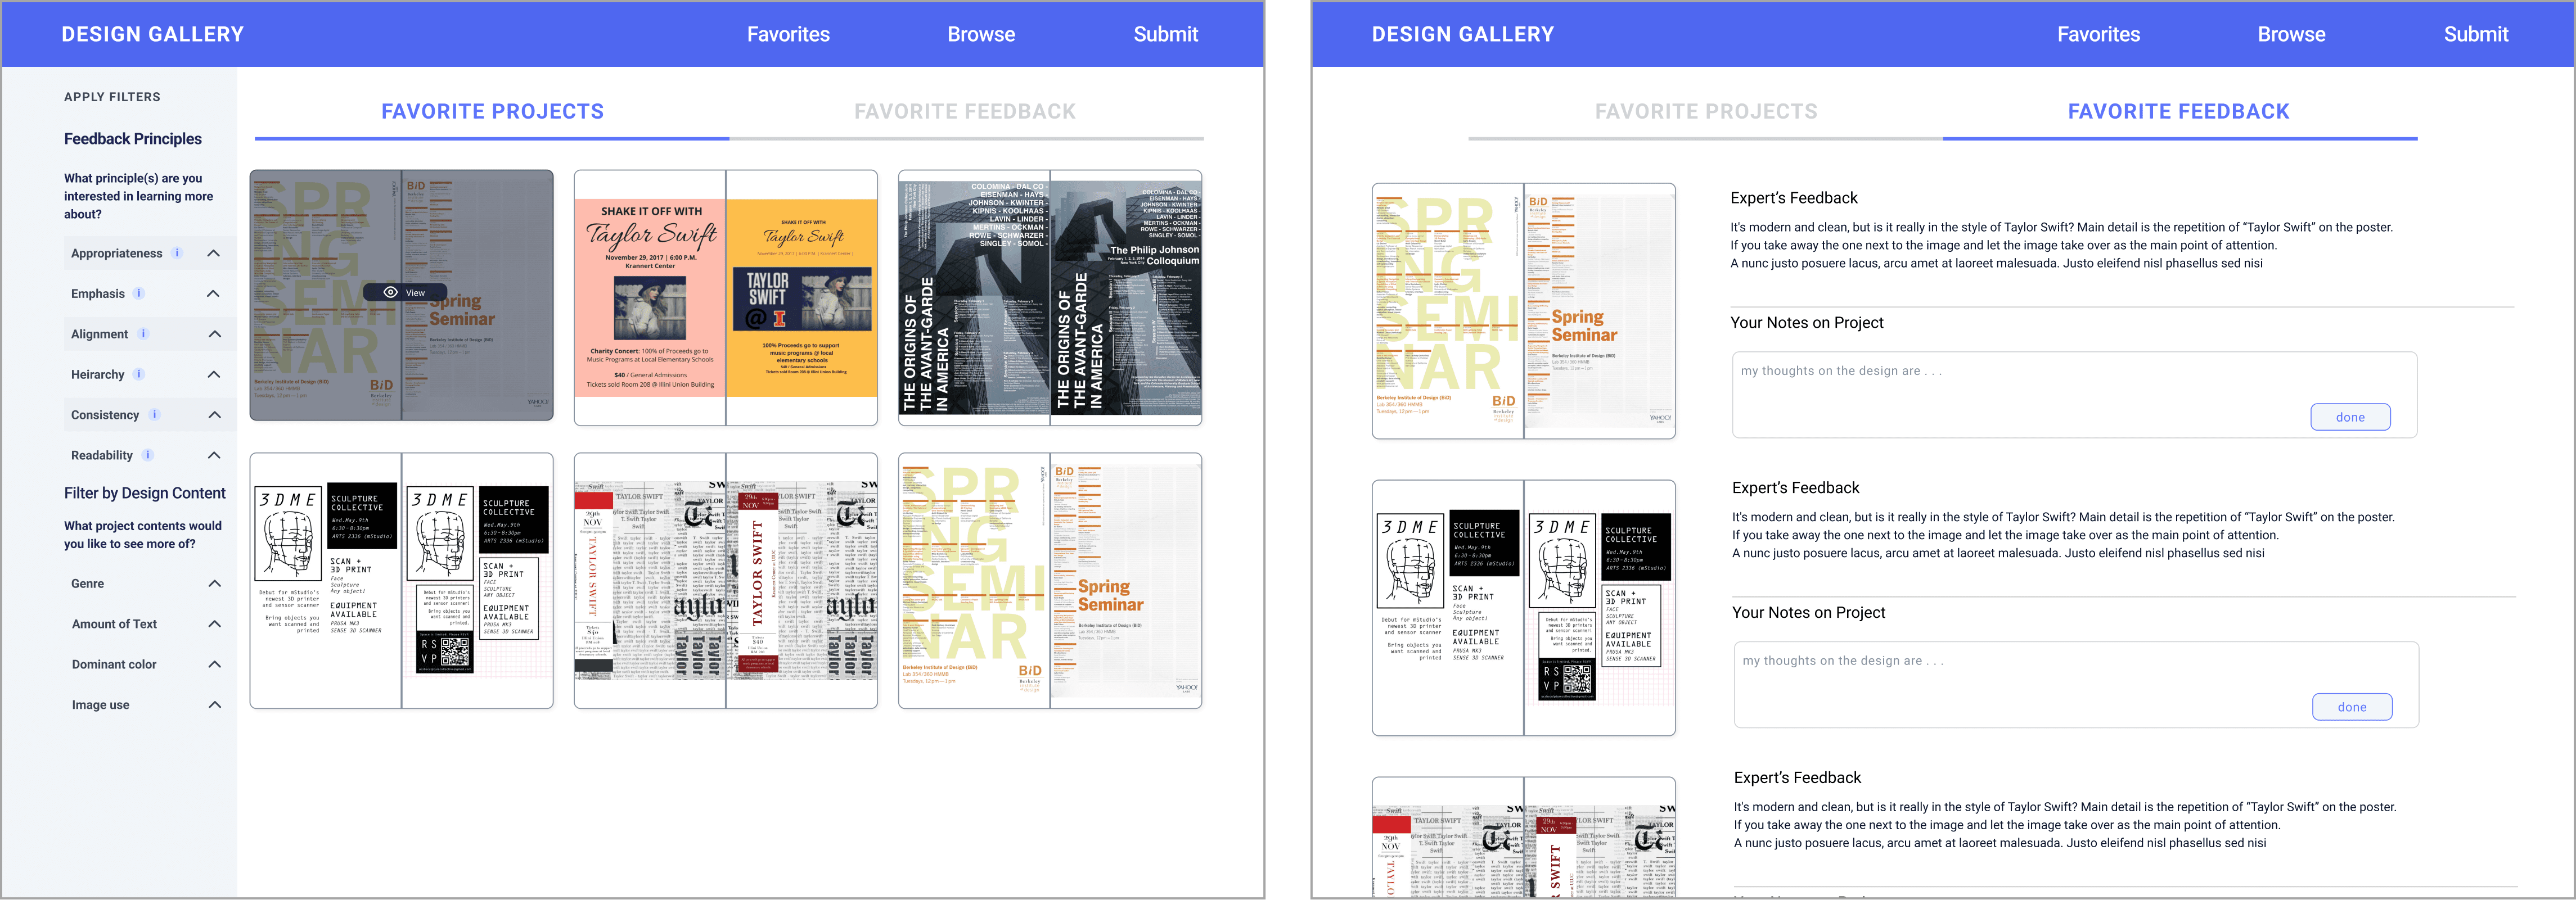Open Favorite Projects tab in the feedback screen

pyautogui.click(x=1706, y=112)
